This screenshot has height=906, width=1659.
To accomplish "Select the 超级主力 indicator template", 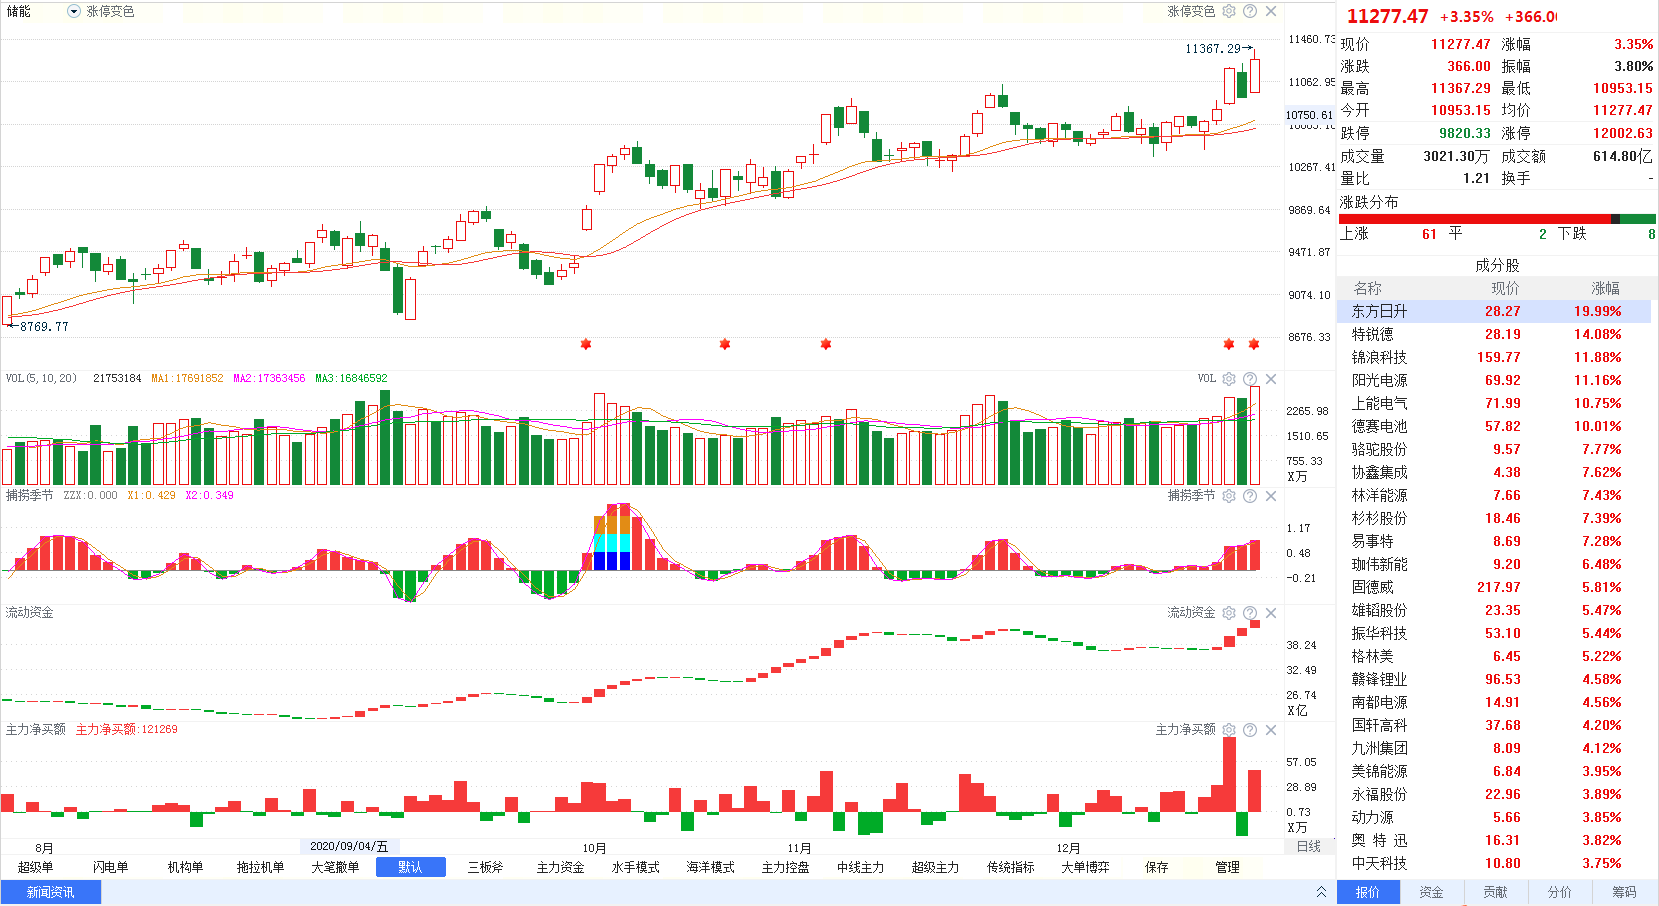I will pyautogui.click(x=935, y=867).
